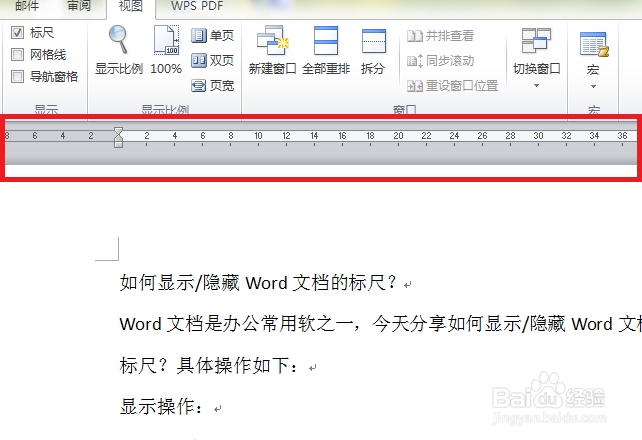Click the paragraph starting Word 文档是办公常用软之一
642x440 pixels.
pos(381,324)
